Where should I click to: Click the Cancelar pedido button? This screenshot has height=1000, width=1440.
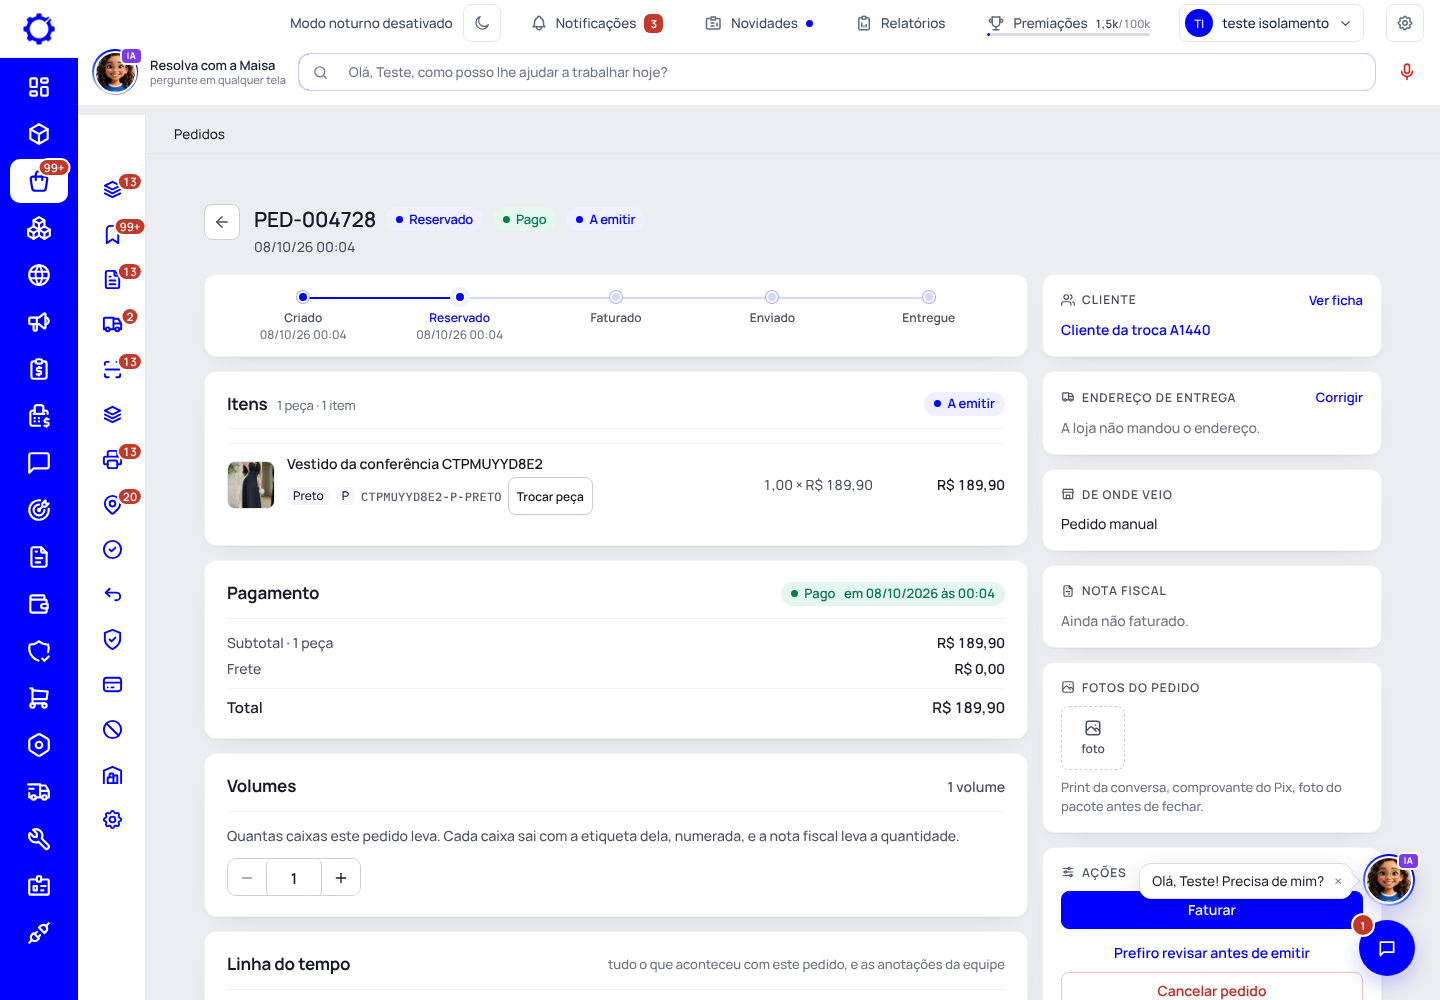tap(1212, 990)
